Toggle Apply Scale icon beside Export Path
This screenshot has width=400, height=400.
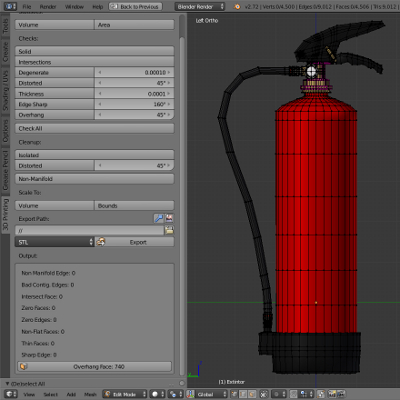coord(158,218)
